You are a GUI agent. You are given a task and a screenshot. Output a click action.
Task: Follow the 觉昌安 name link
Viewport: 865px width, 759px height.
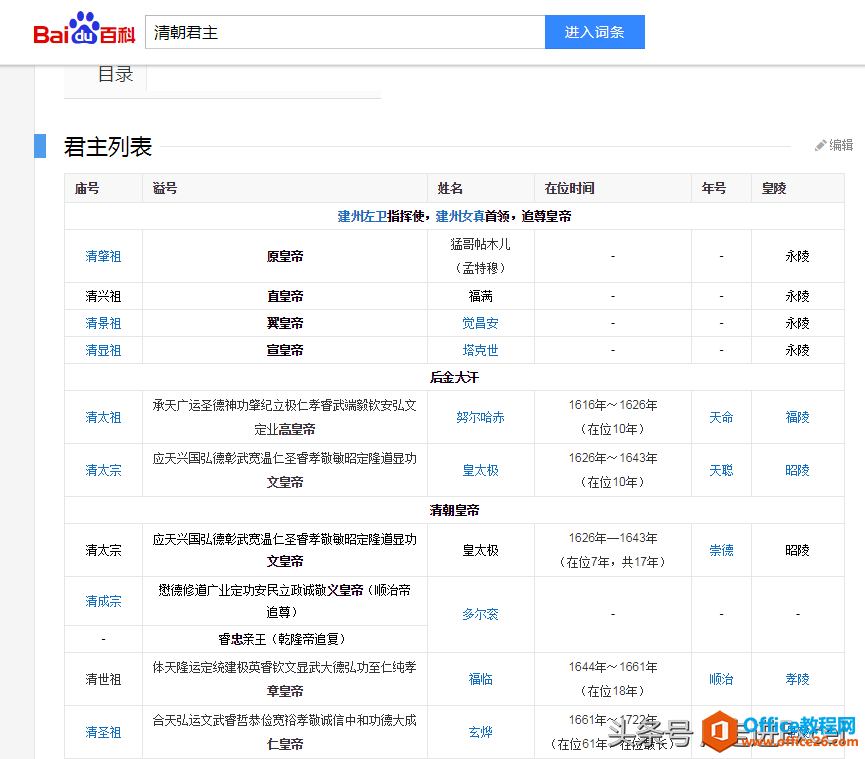(480, 323)
